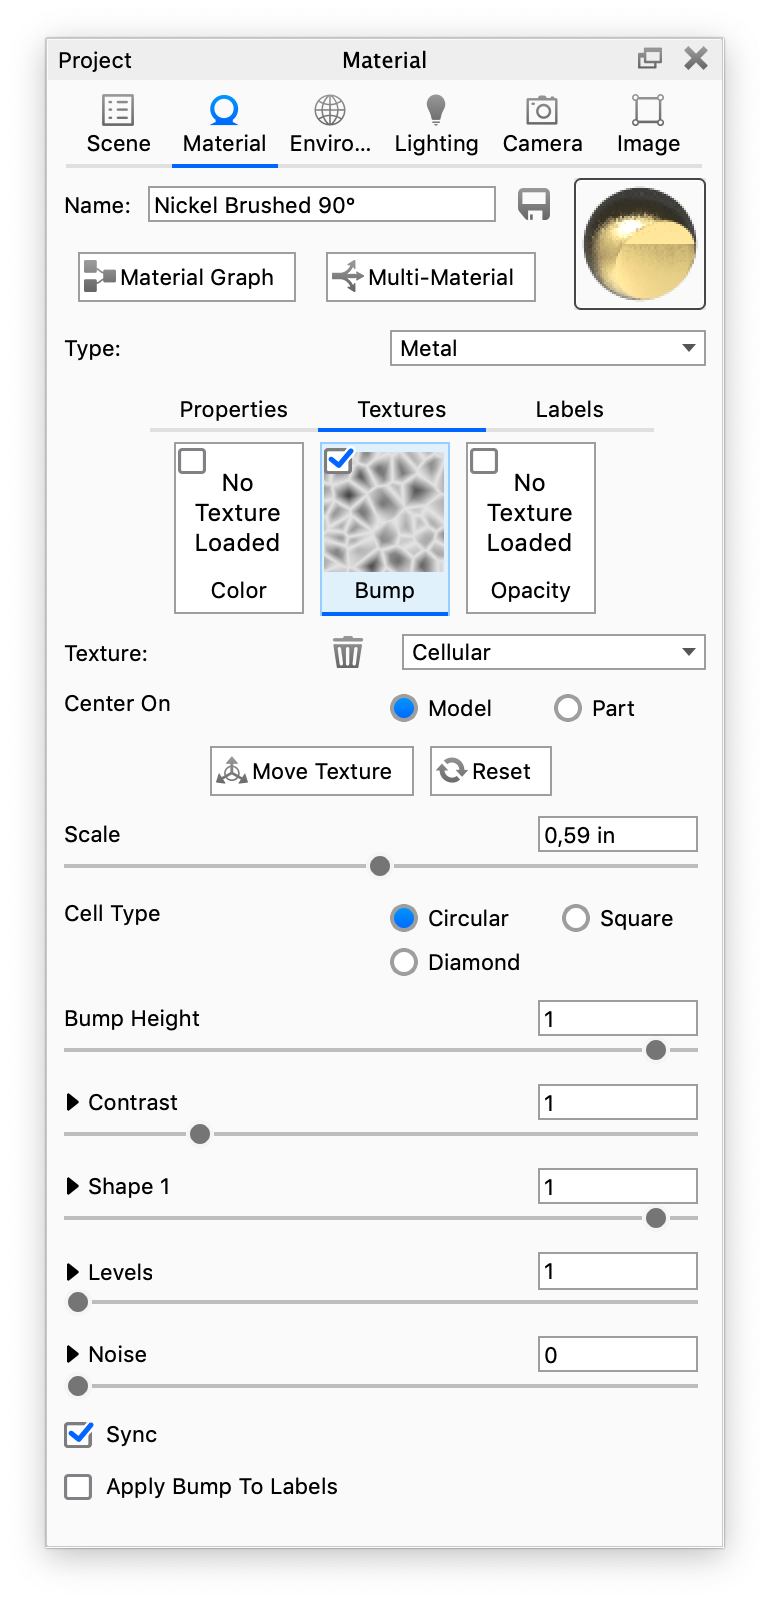Choose Square cell type
The image size is (770, 1602).
pos(576,918)
